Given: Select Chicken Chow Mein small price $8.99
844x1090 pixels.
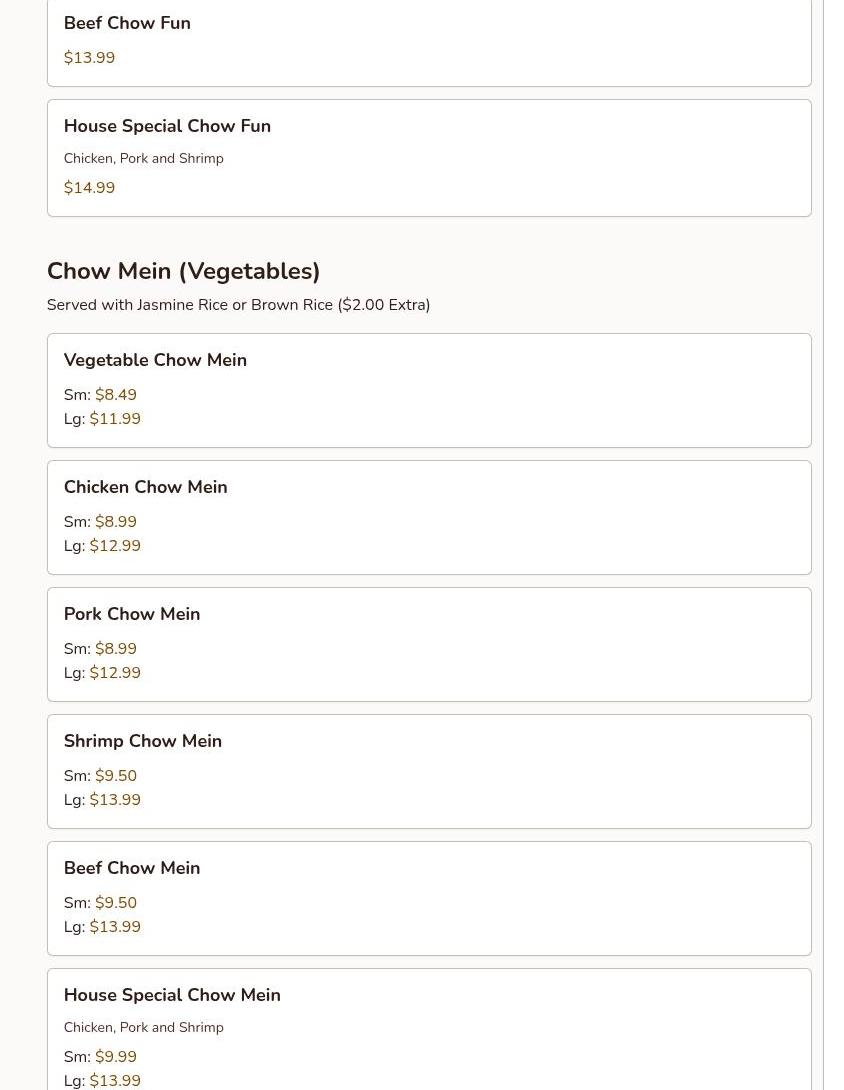Looking at the screenshot, I should 115,522.
